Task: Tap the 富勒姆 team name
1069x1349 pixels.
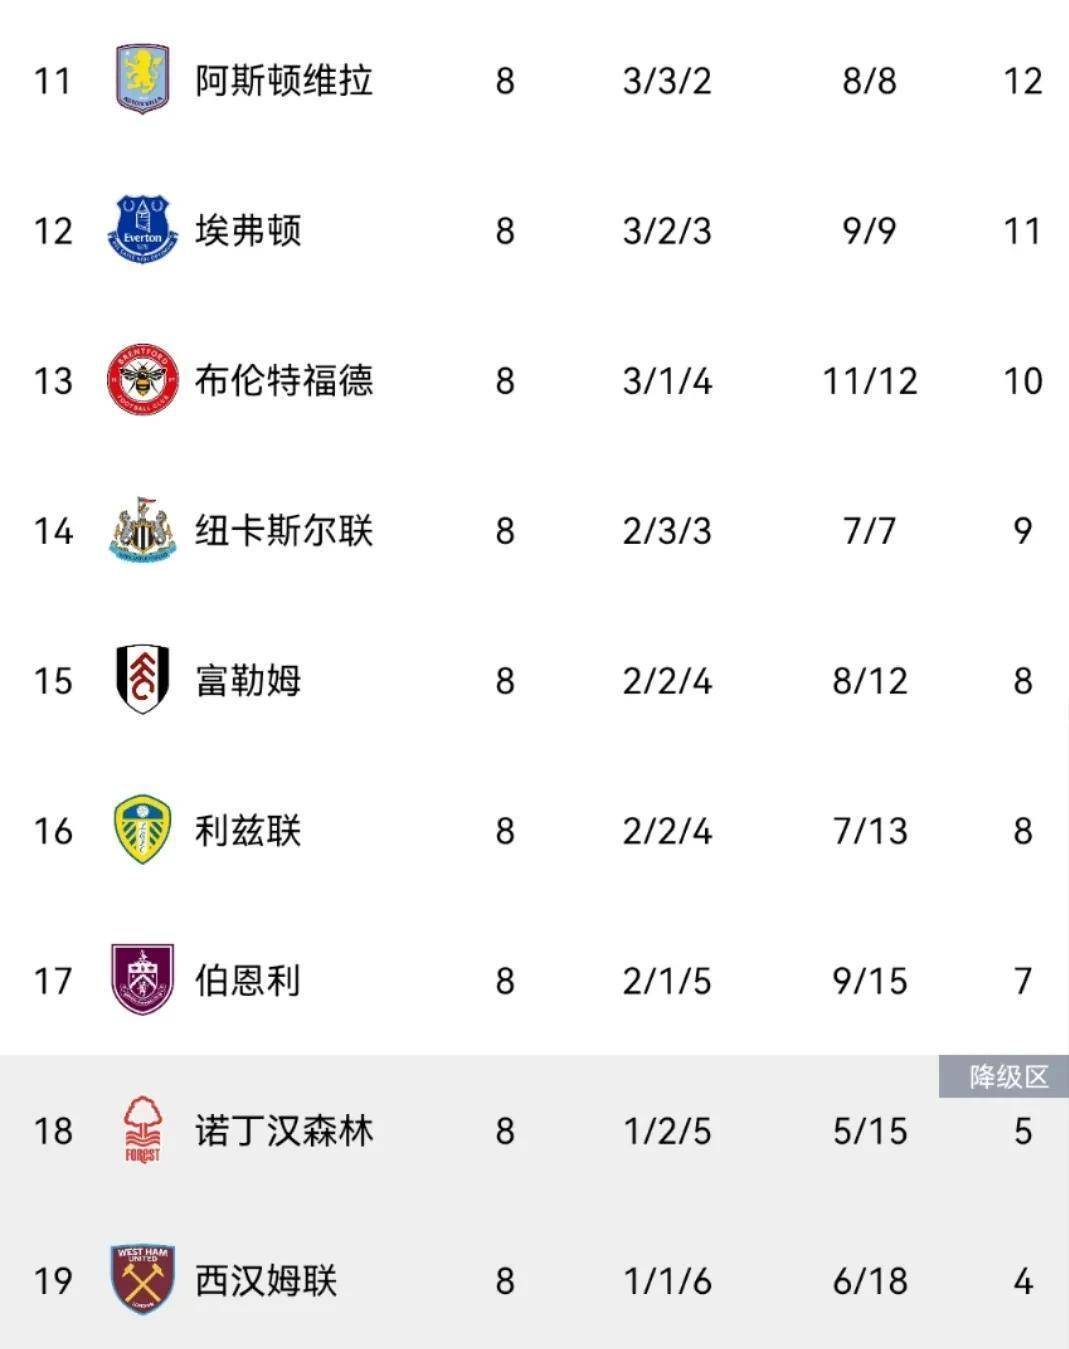Action: tap(247, 680)
